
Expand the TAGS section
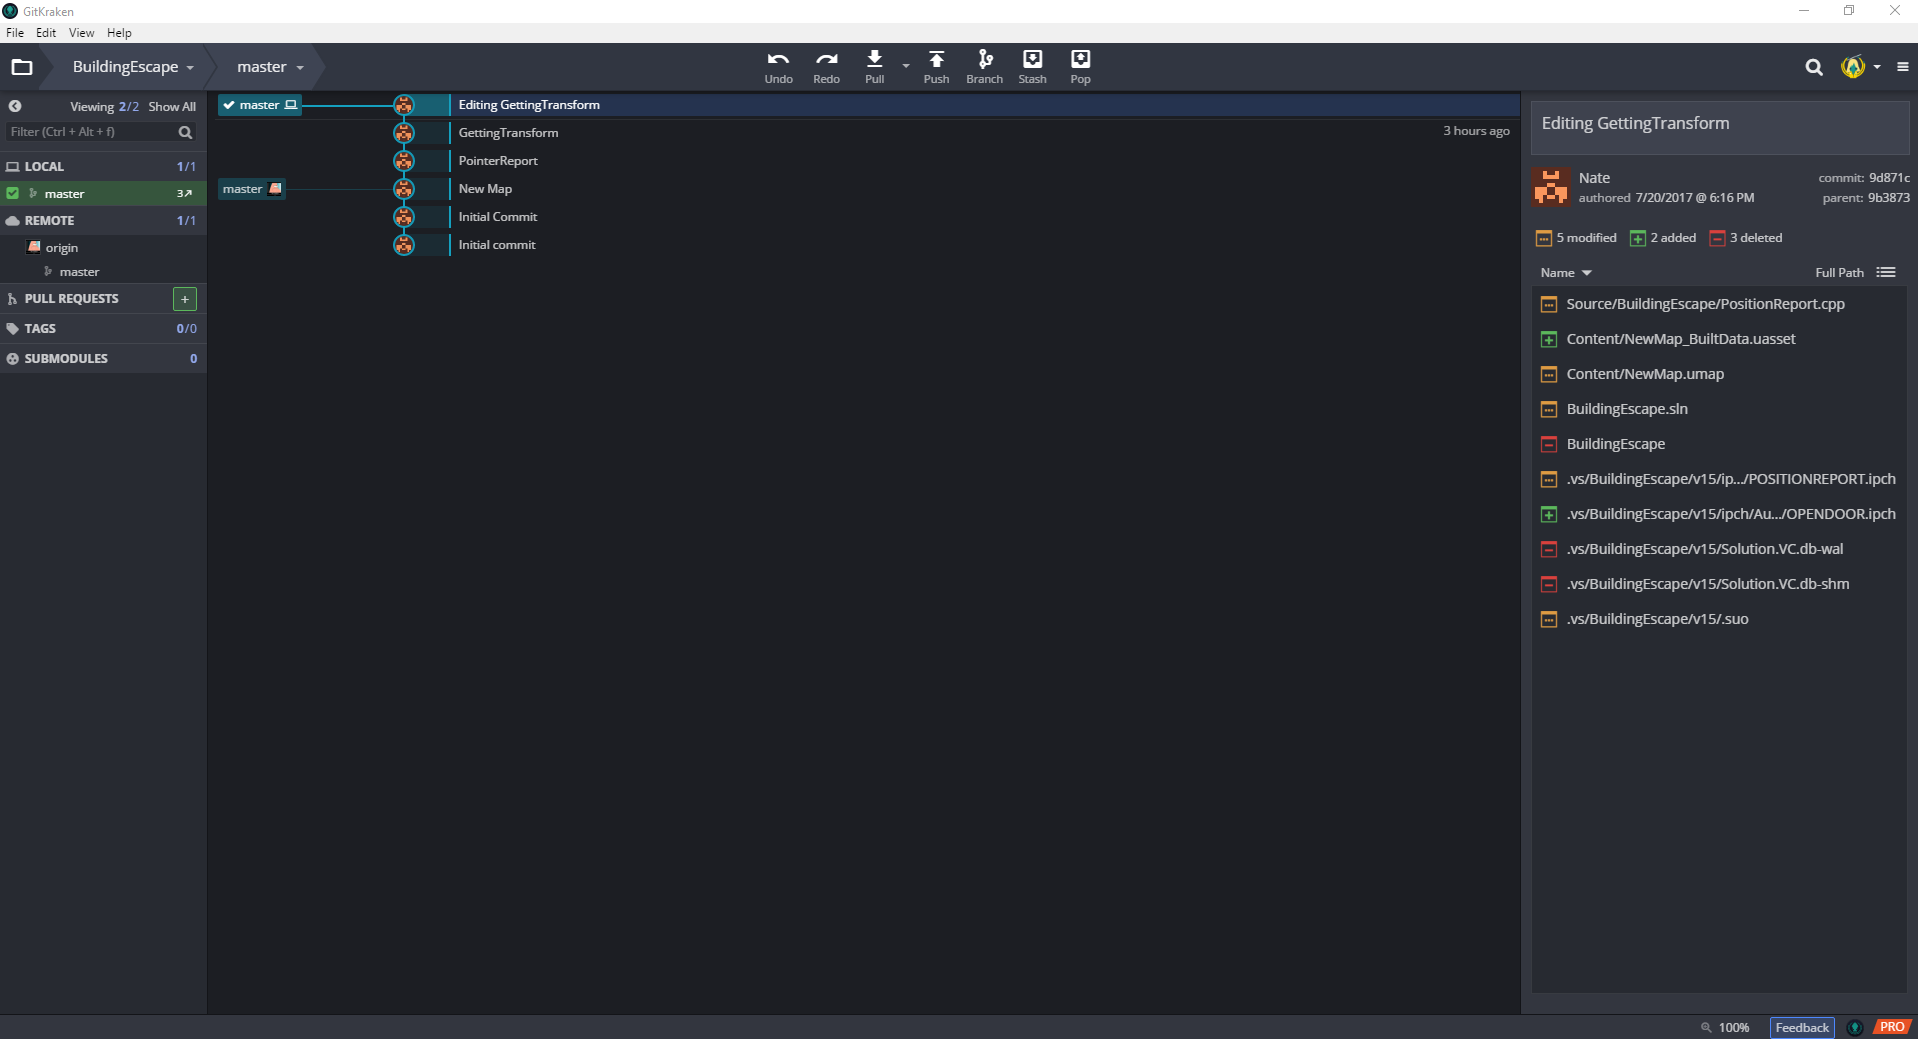(x=103, y=328)
